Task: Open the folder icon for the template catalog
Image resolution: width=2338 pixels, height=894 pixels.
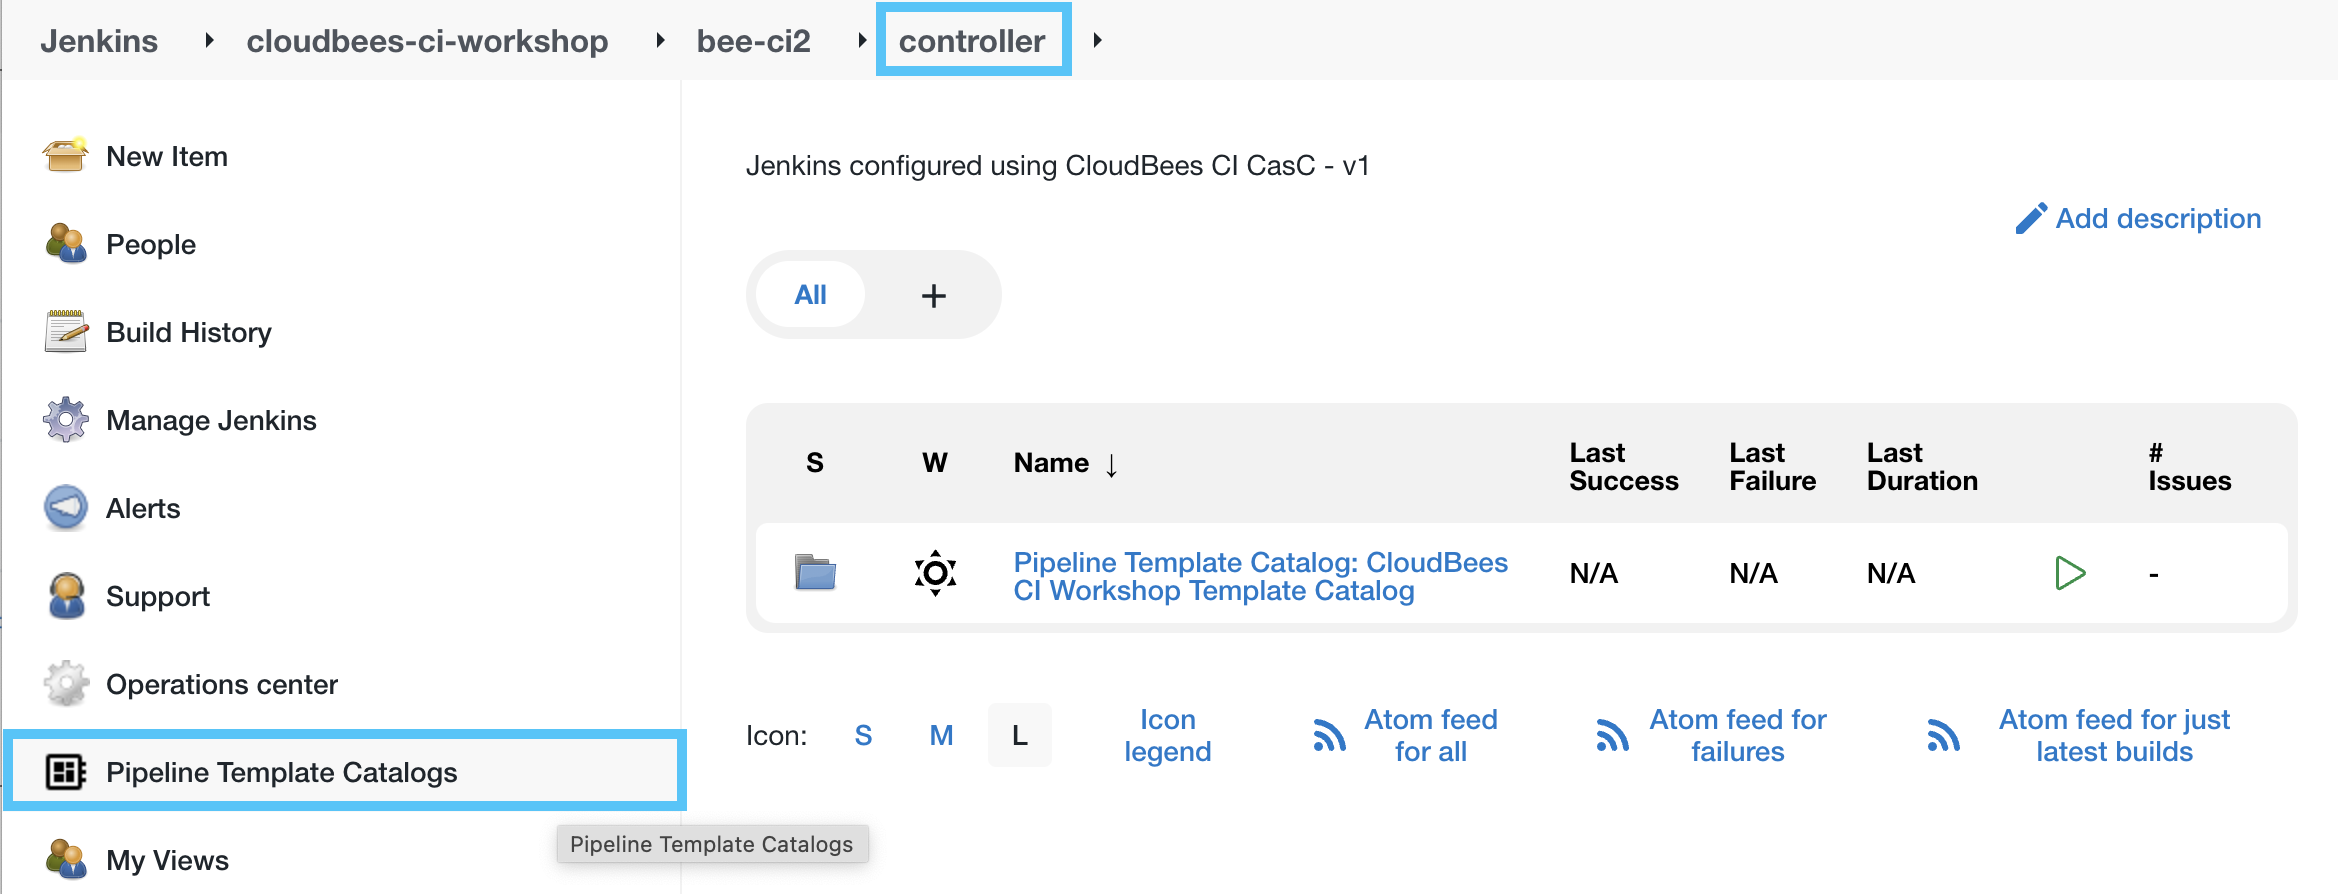Action: tap(813, 573)
